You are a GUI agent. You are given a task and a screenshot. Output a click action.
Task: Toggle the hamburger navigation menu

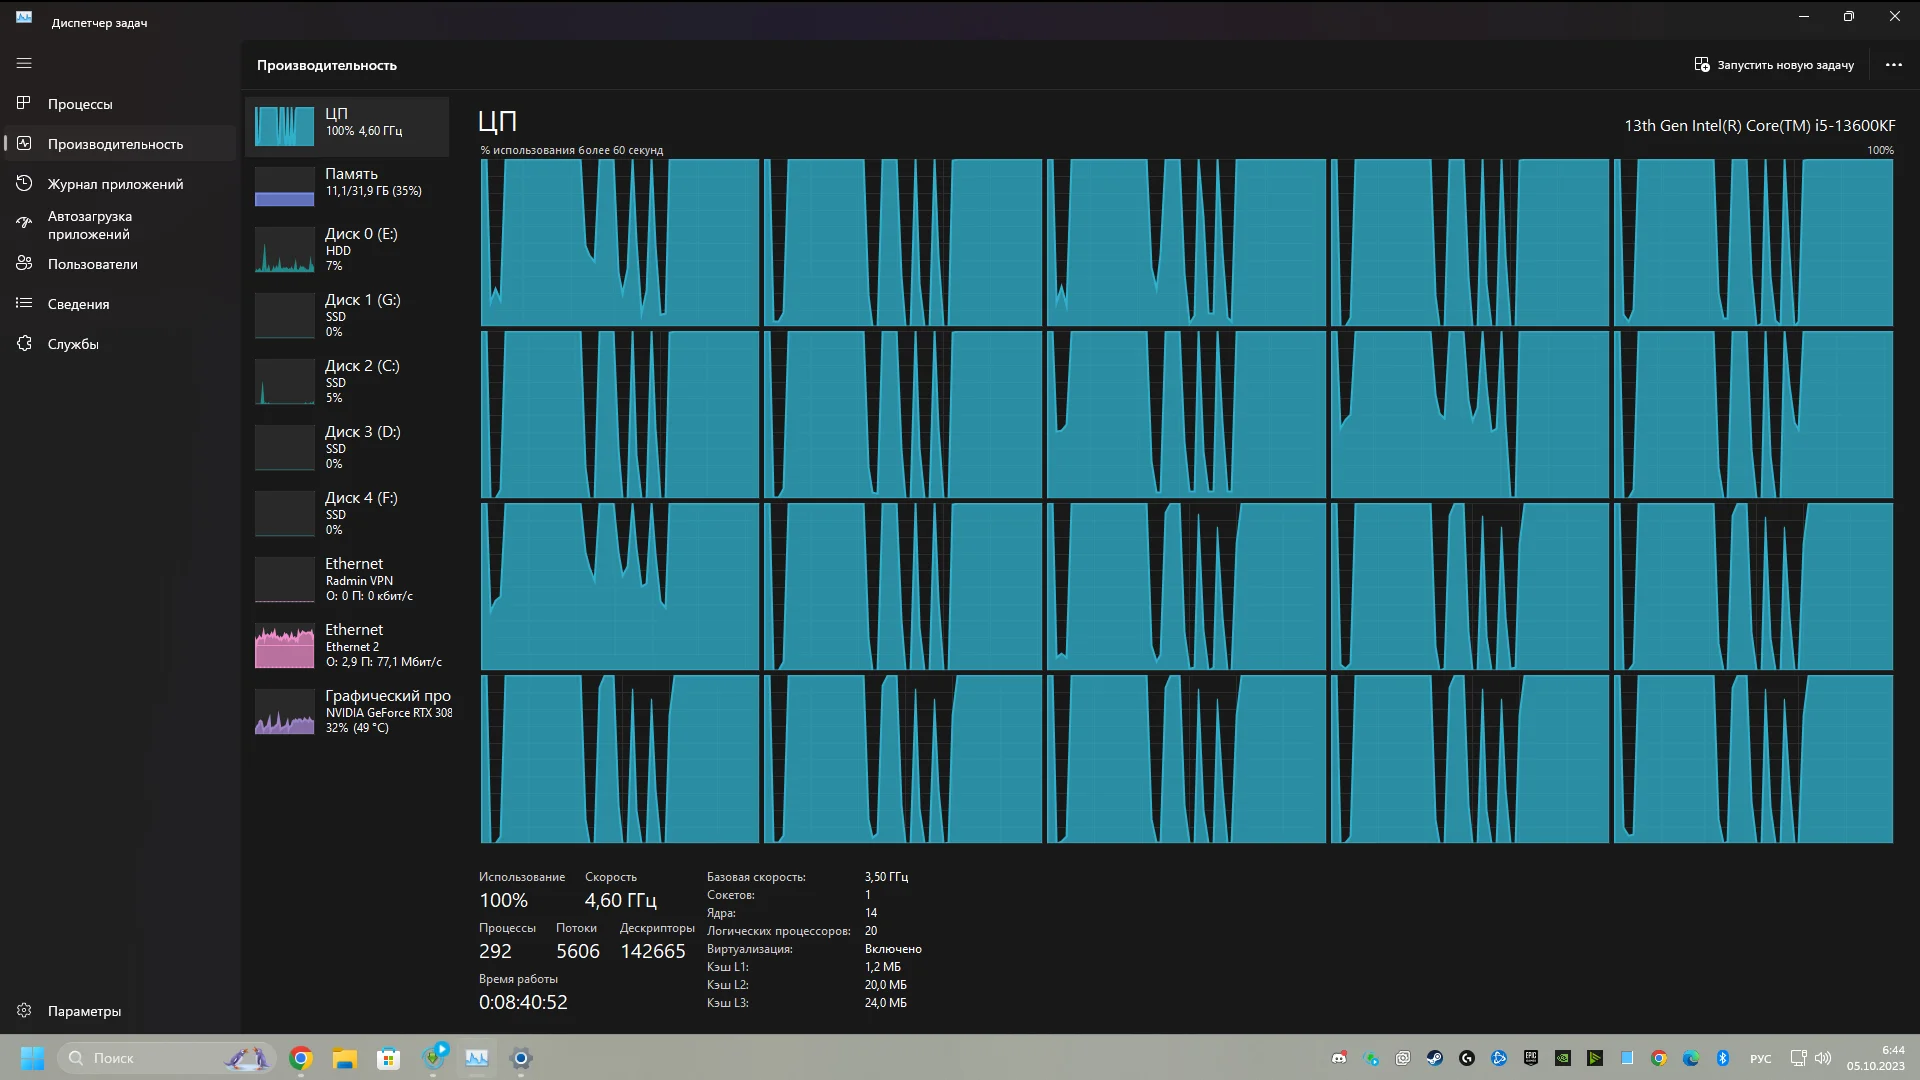click(x=24, y=63)
